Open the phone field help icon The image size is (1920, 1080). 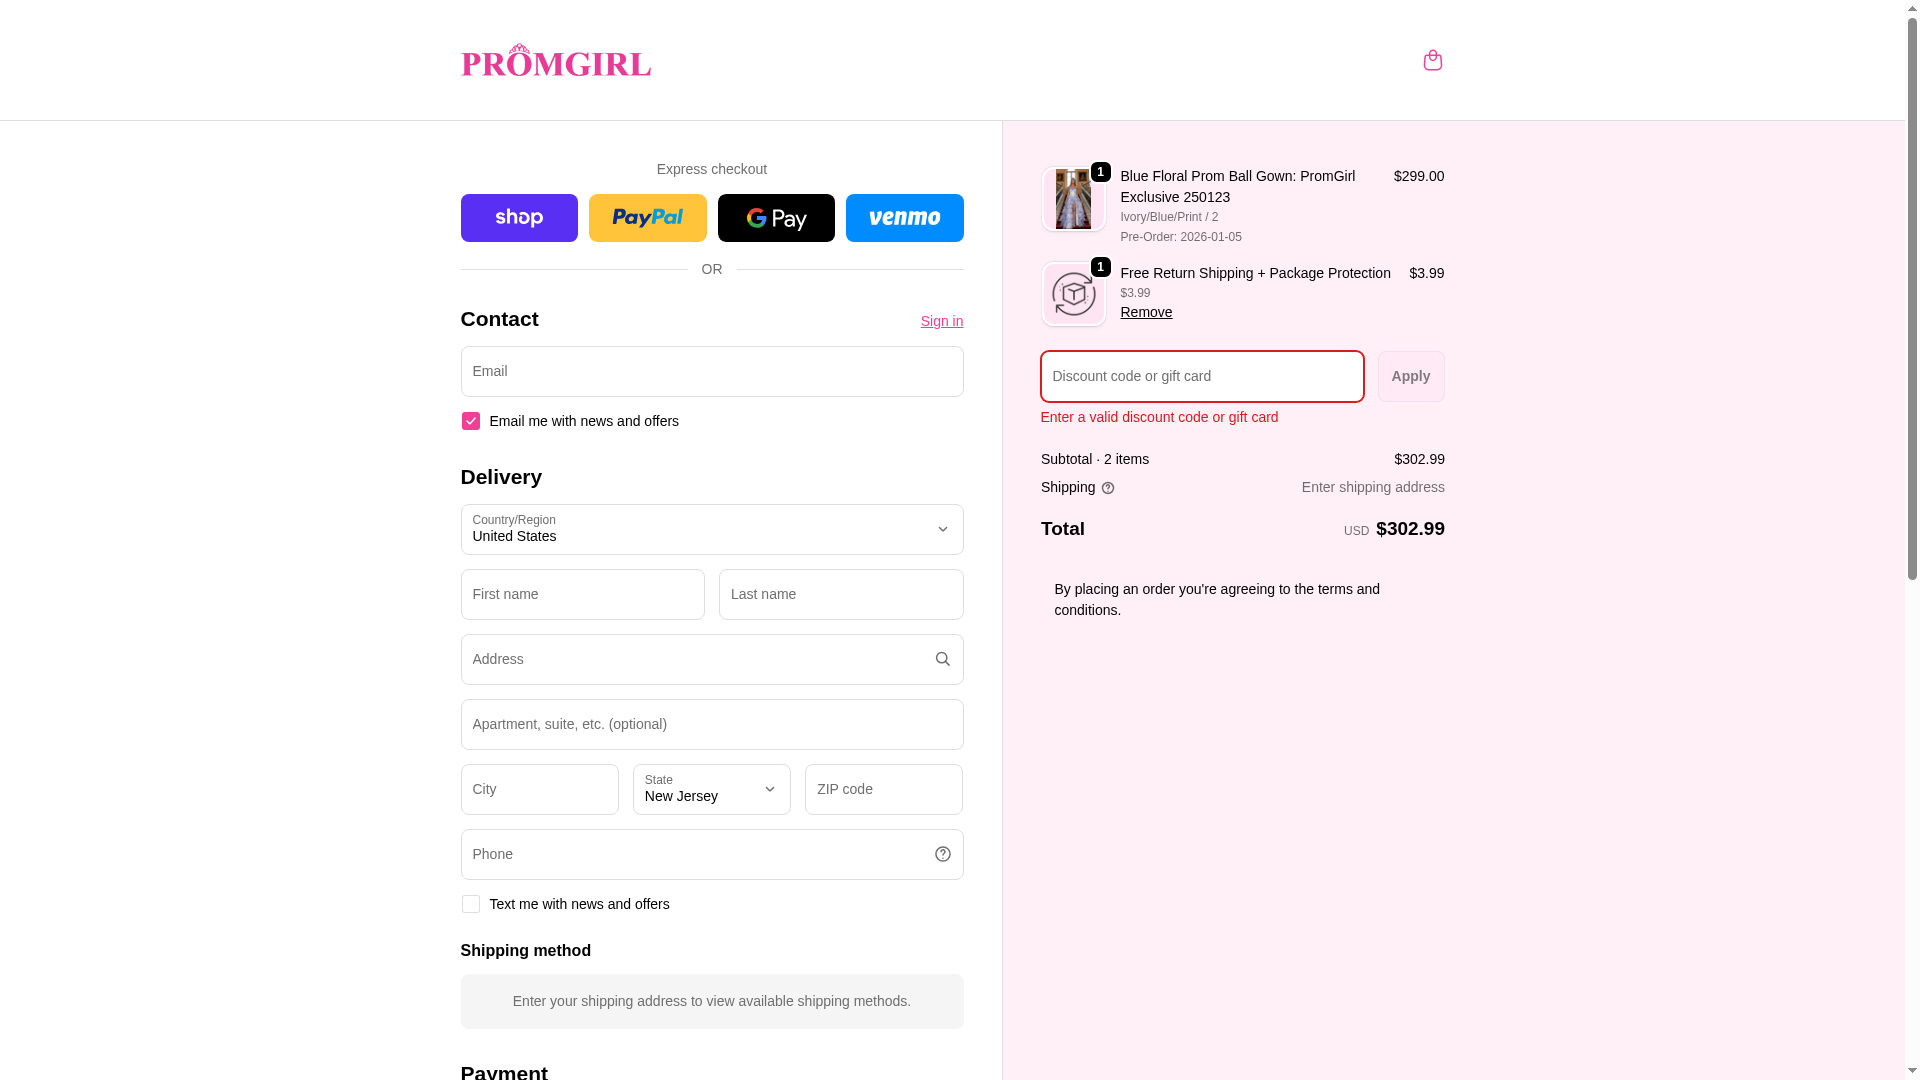point(942,854)
